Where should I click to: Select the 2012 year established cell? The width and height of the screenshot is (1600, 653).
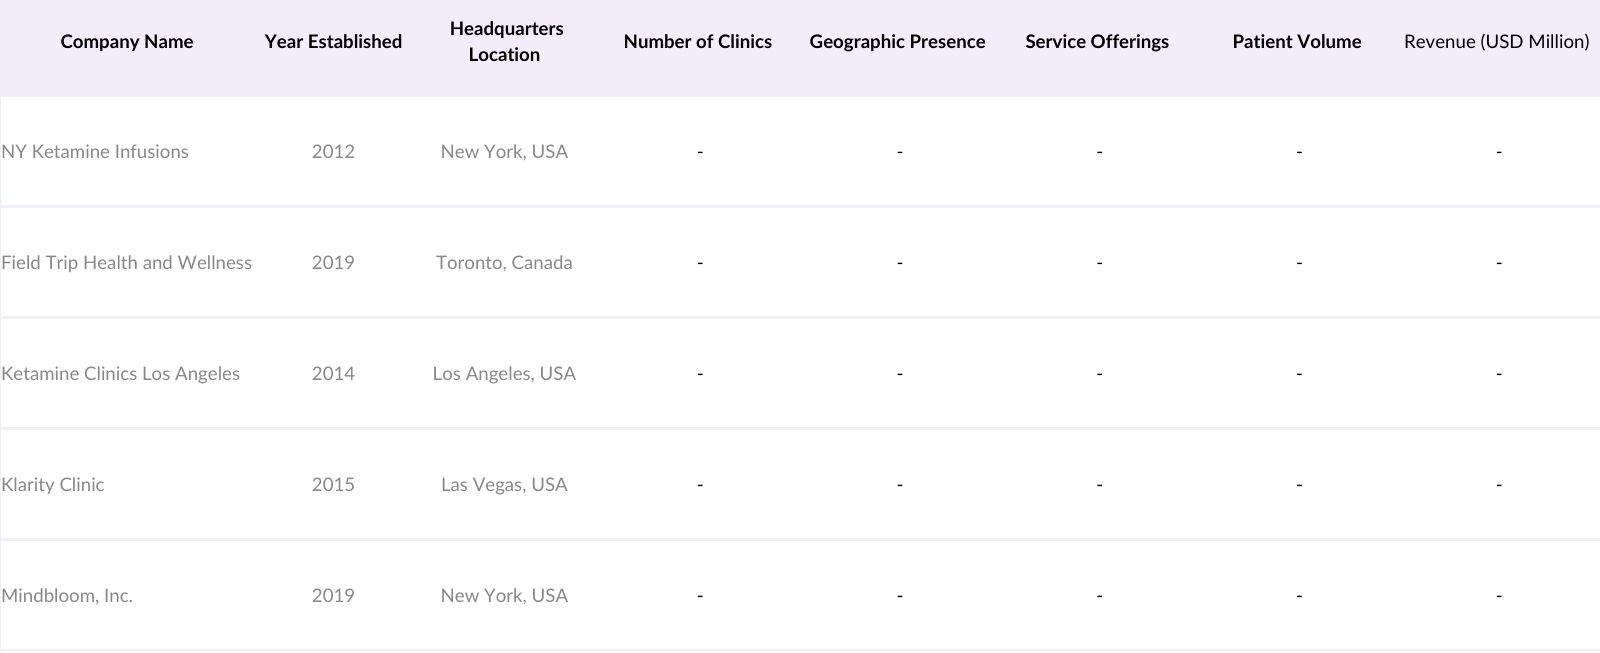tap(333, 152)
